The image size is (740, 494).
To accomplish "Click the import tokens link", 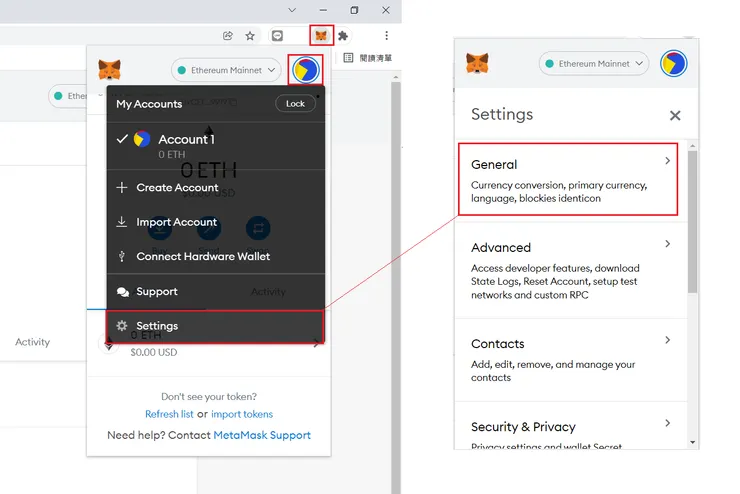I will pyautogui.click(x=242, y=414).
